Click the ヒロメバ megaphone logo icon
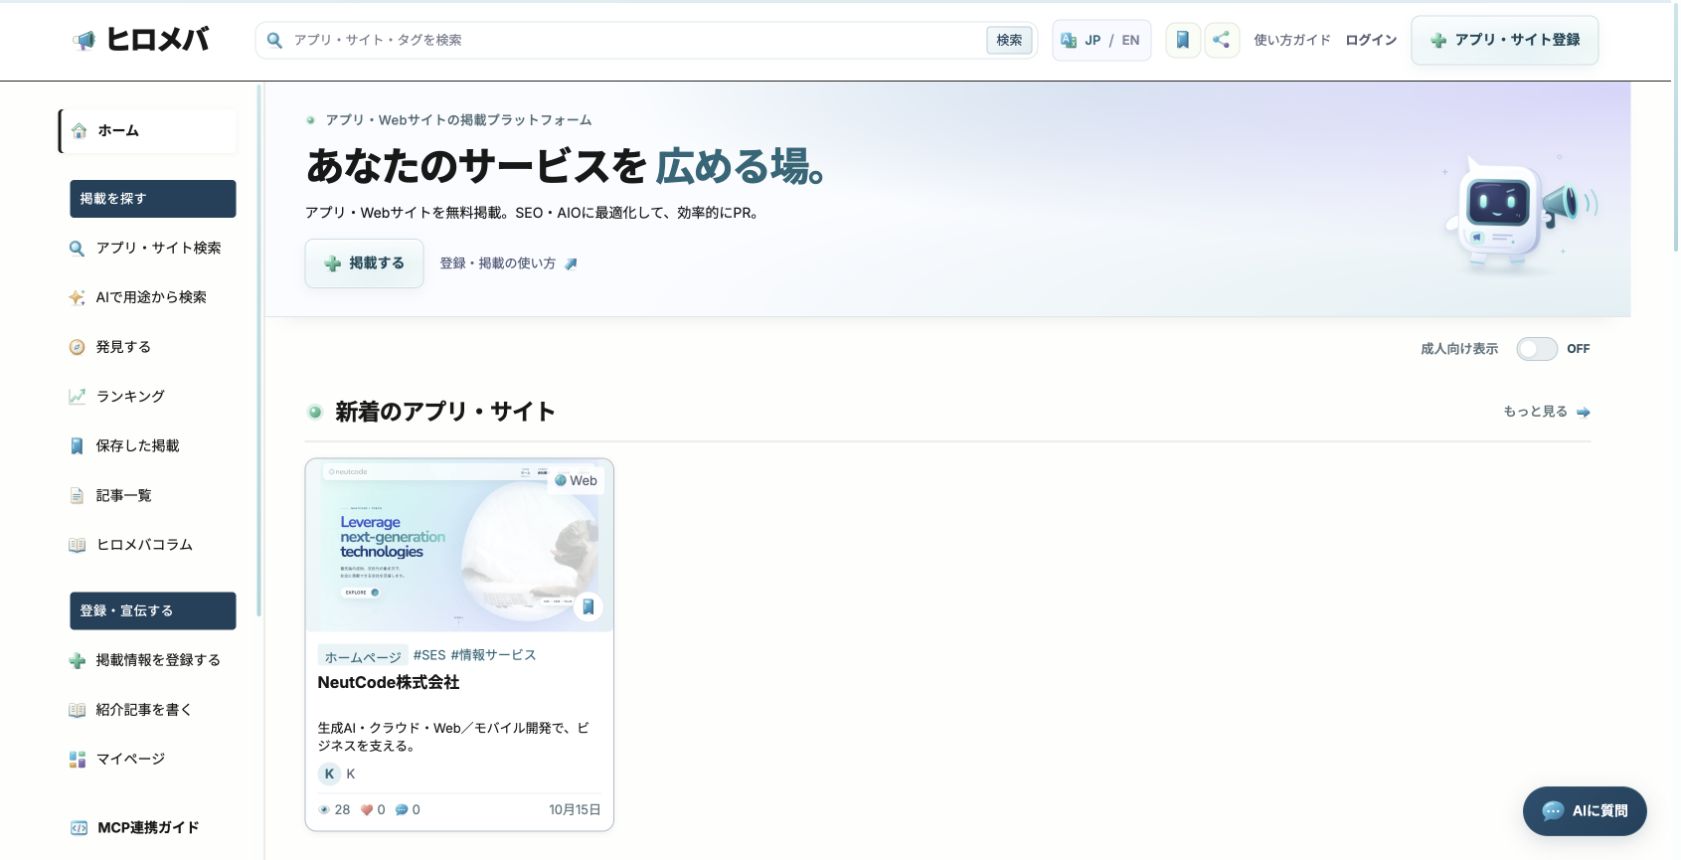The height and width of the screenshot is (860, 1681). pyautogui.click(x=84, y=40)
